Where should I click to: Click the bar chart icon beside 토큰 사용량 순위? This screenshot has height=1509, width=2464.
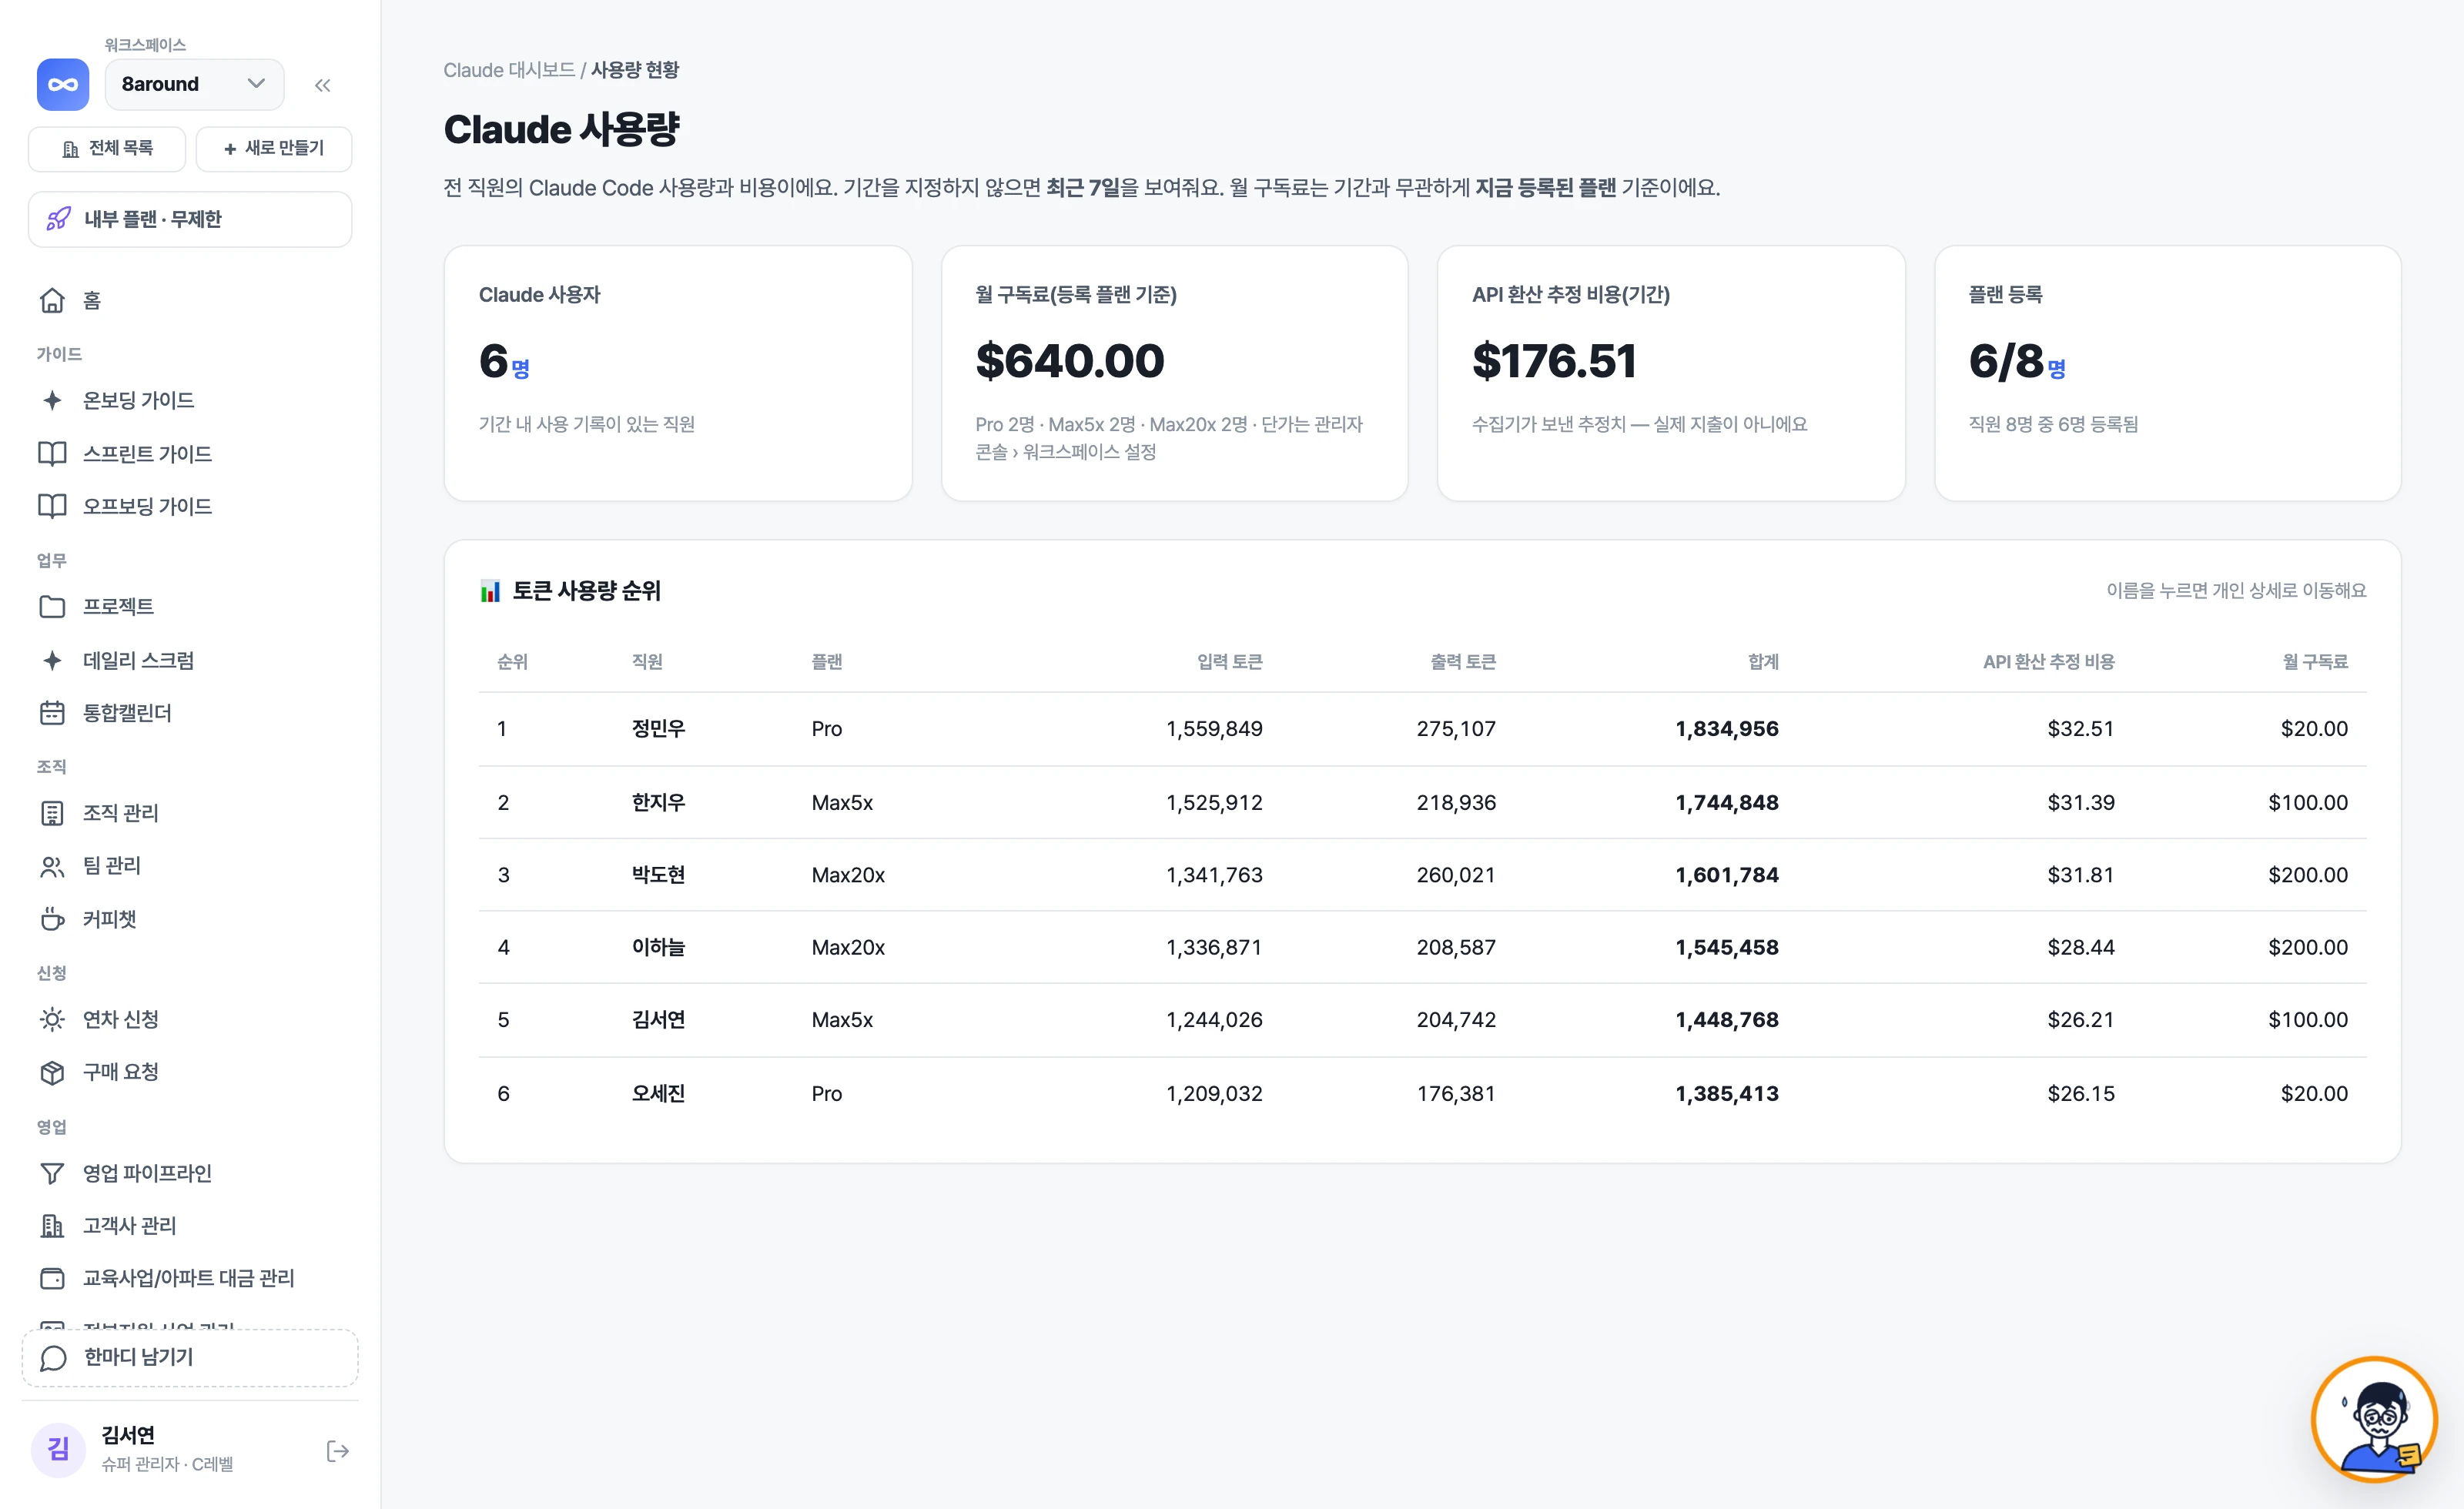point(490,591)
